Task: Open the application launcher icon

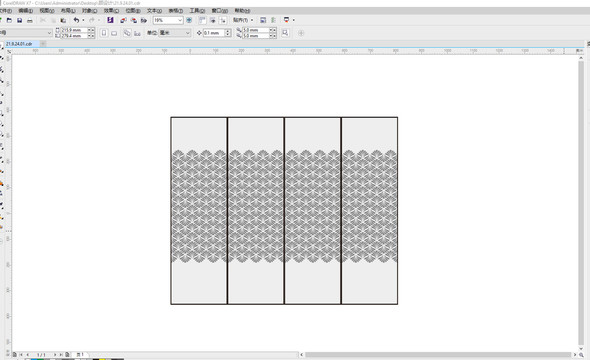Action: pos(286,20)
